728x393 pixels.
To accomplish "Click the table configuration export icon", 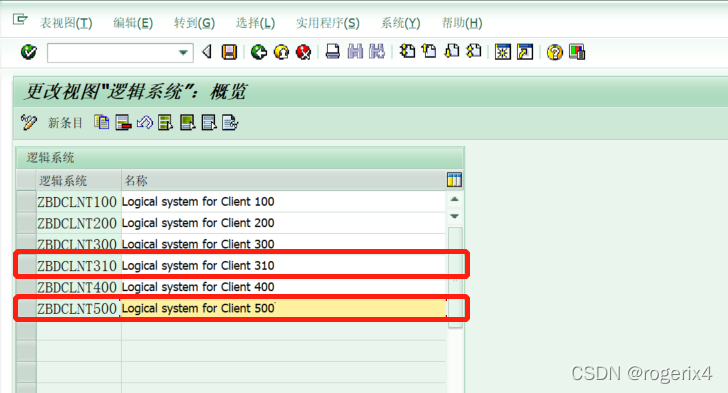I will [230, 123].
